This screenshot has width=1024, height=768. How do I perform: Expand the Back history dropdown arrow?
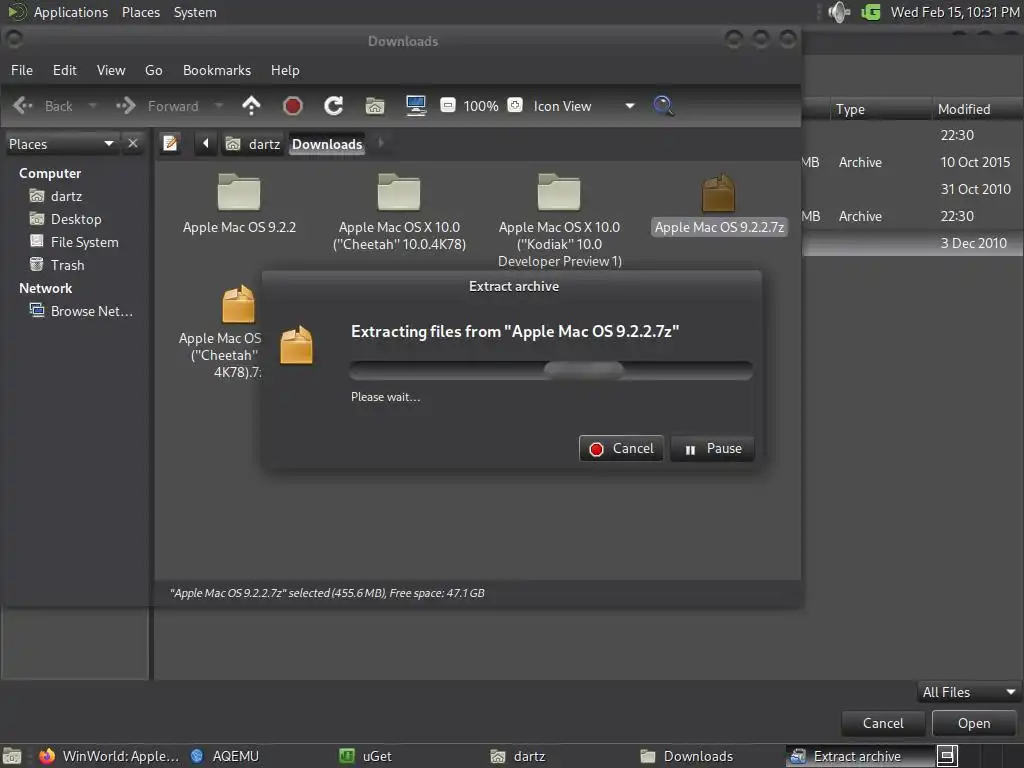click(93, 105)
